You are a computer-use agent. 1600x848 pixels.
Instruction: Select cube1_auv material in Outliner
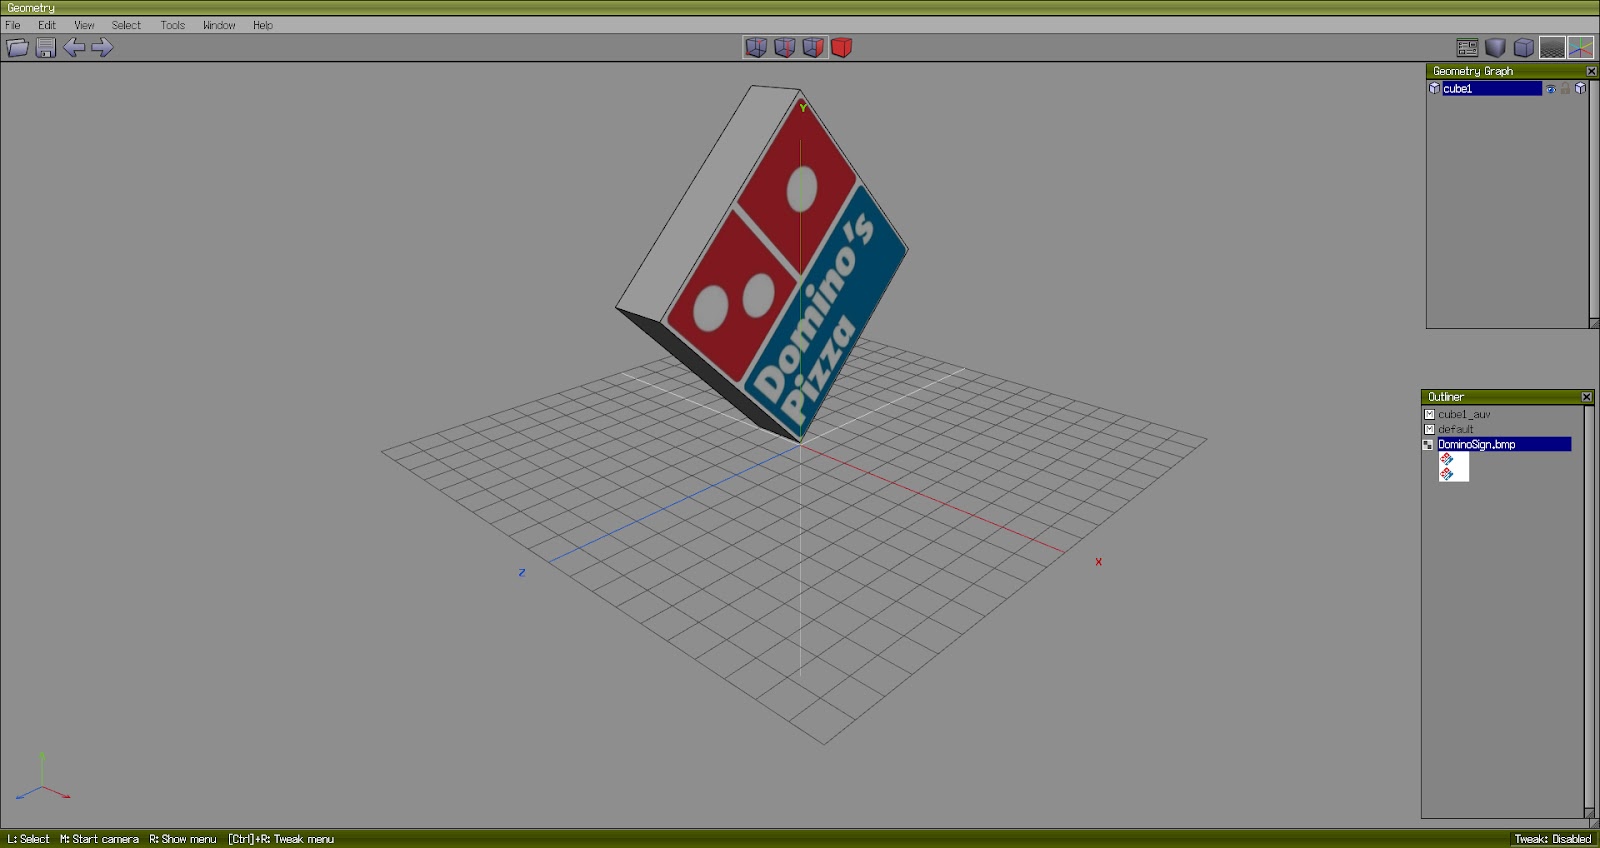click(x=1464, y=414)
